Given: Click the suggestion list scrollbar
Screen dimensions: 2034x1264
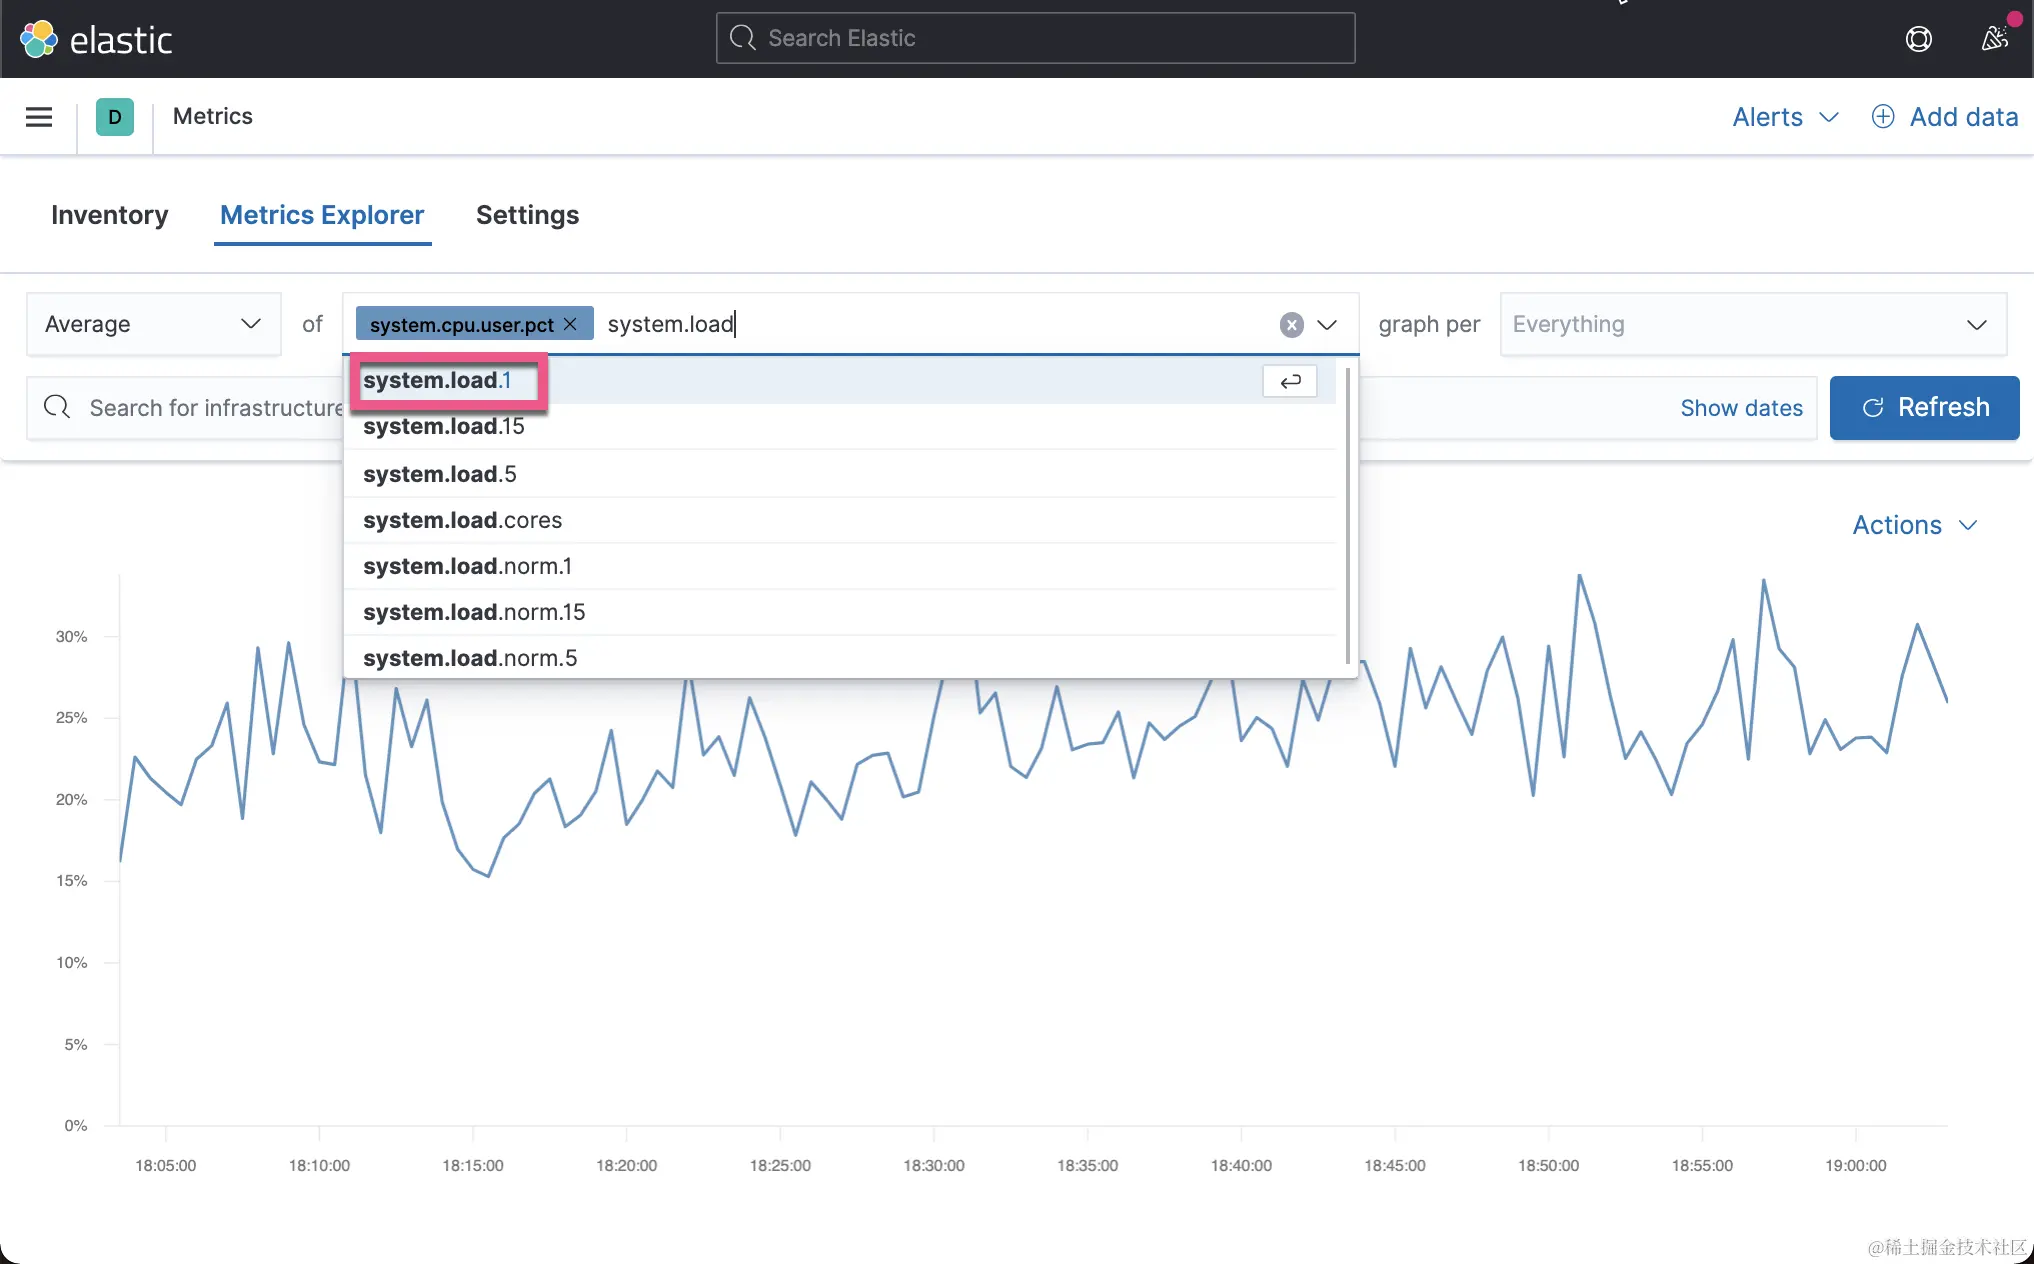Looking at the screenshot, I should (x=1347, y=515).
